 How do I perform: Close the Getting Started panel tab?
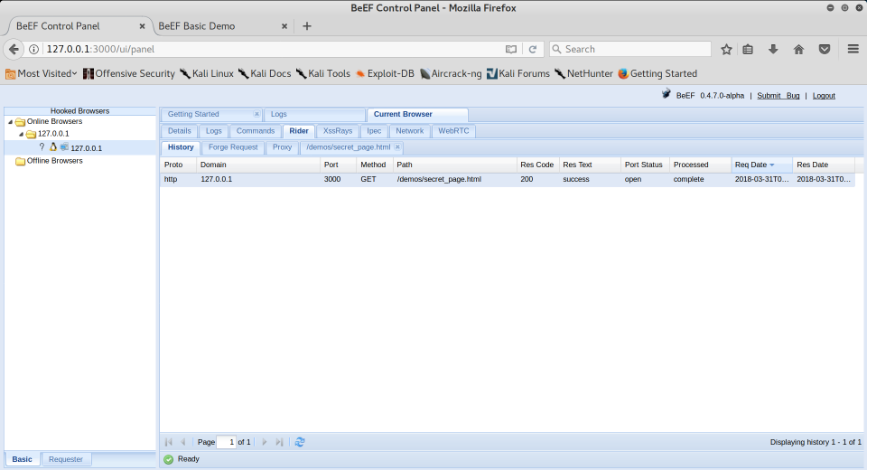coord(257,114)
